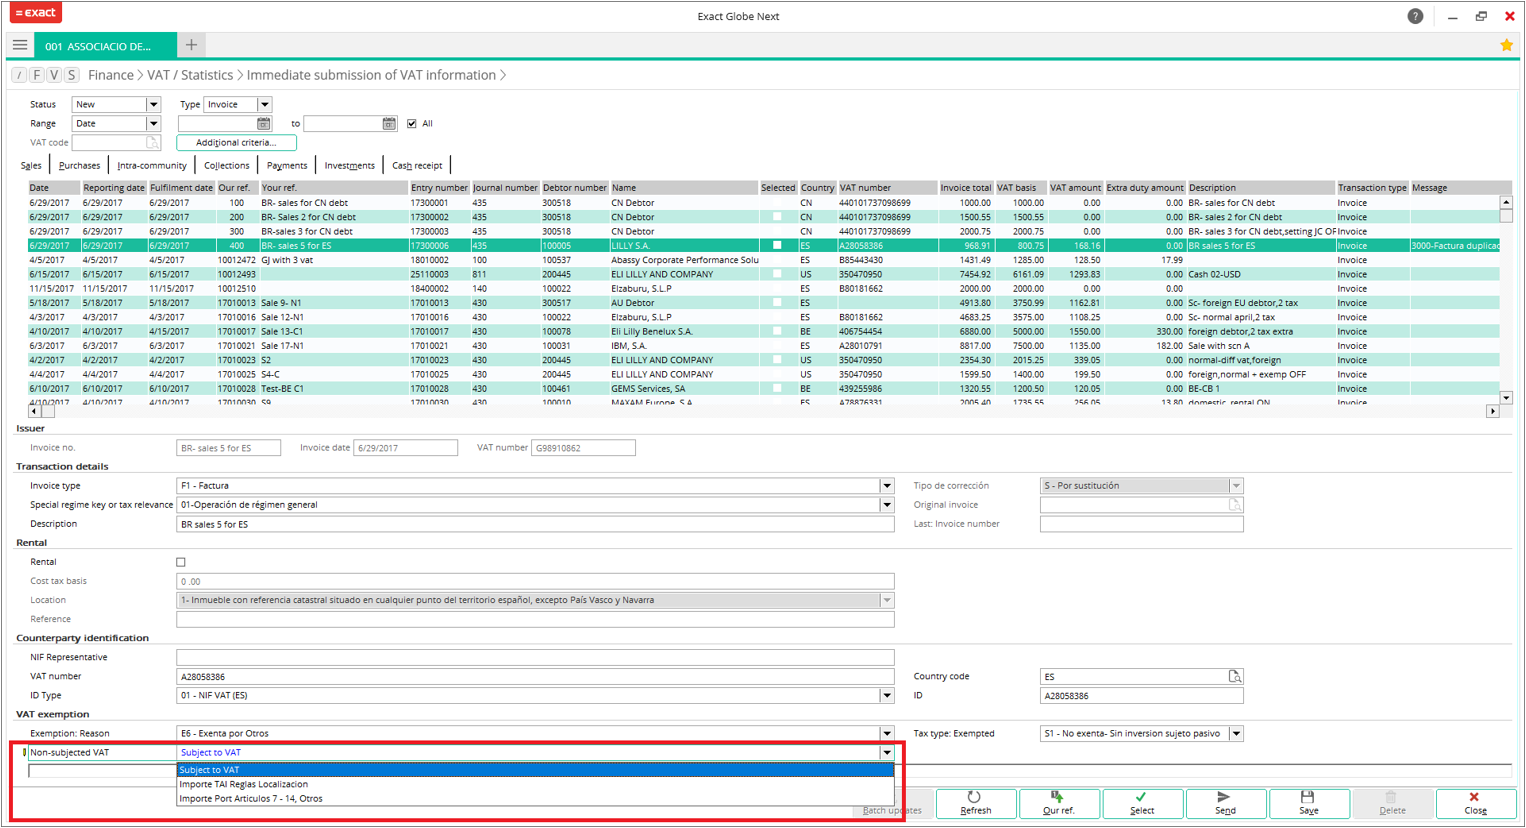Image resolution: width=1526 pixels, height=828 pixels.
Task: Switch to the Intra-community tab
Action: (x=152, y=166)
